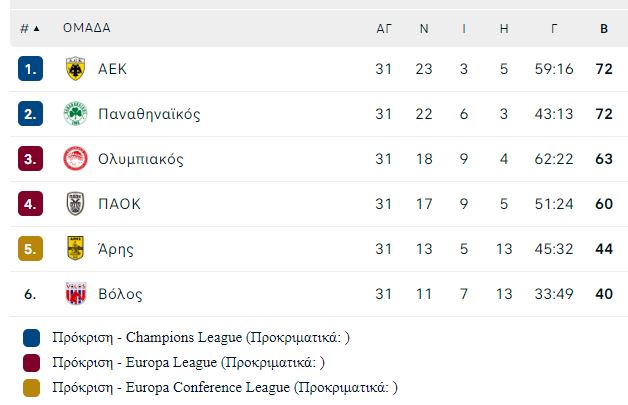628x405 pixels.
Task: Click the AEK team crest icon
Action: coord(75,69)
